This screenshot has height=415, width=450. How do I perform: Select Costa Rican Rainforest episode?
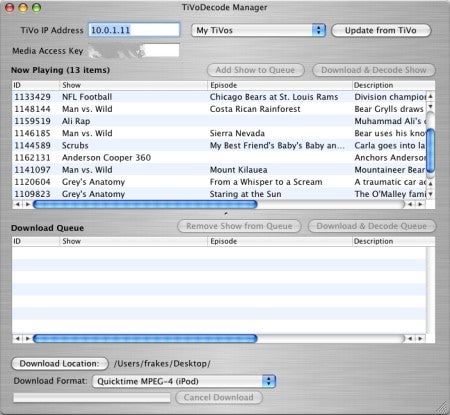[x=255, y=109]
